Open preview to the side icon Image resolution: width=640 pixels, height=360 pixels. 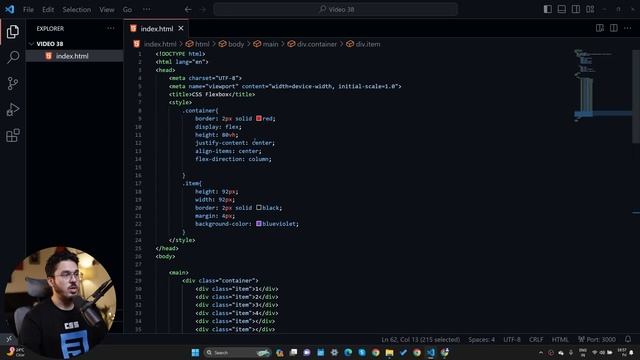[600, 28]
